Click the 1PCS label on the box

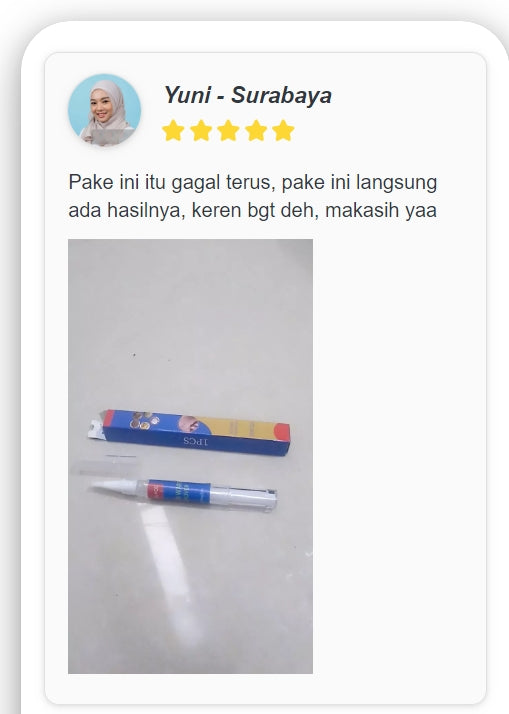pos(196,441)
